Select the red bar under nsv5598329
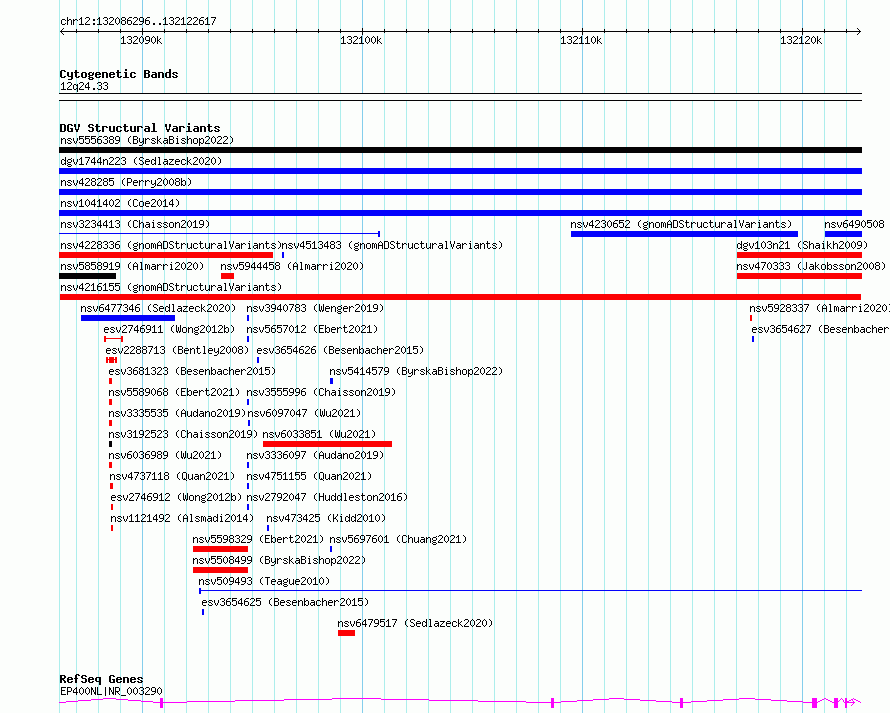The width and height of the screenshot is (890, 713). [x=220, y=549]
